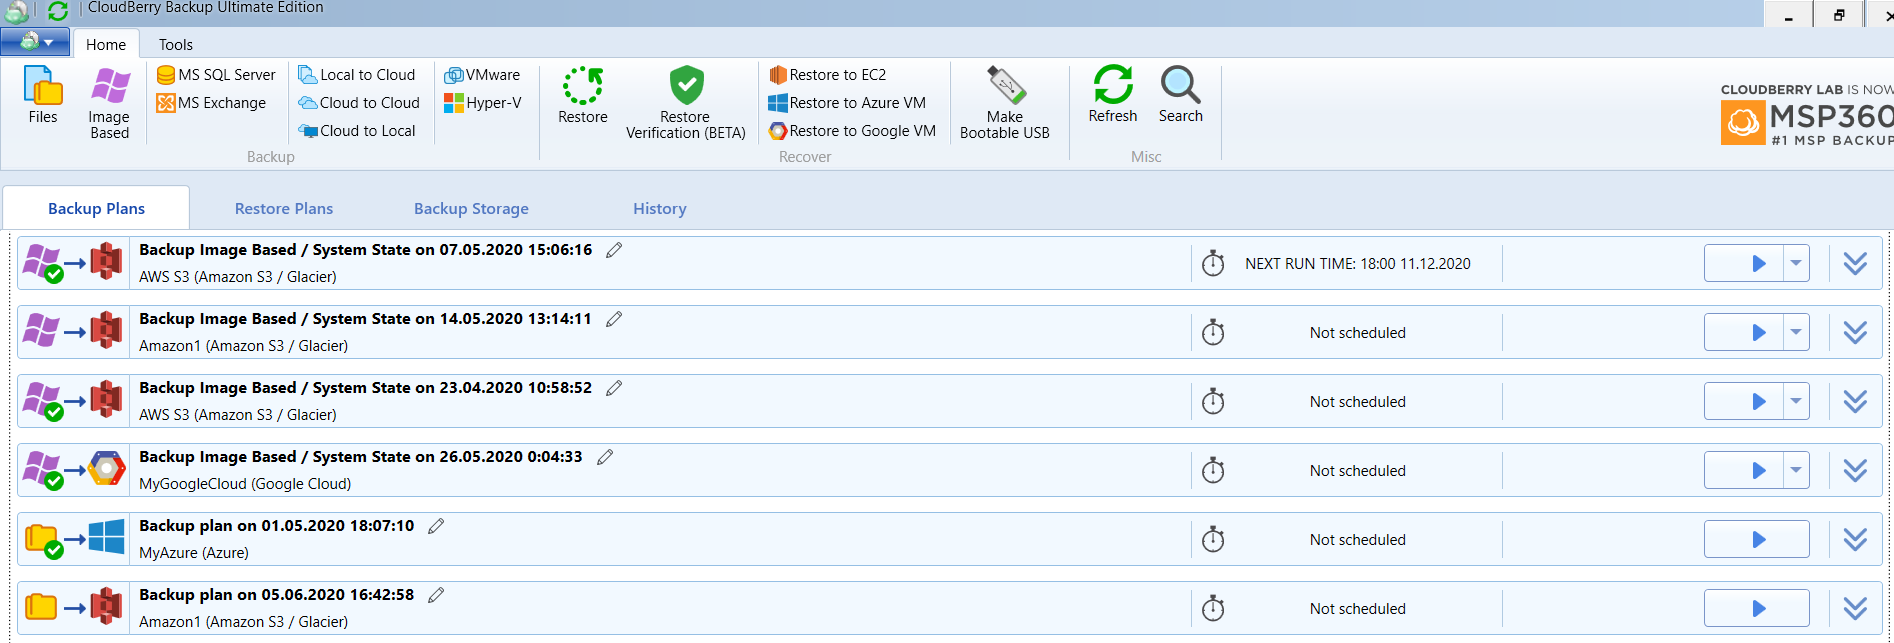Image resolution: width=1894 pixels, height=643 pixels.
Task: Click MyGoogleCloud (Google Cloud) storage label
Action: pyautogui.click(x=245, y=484)
